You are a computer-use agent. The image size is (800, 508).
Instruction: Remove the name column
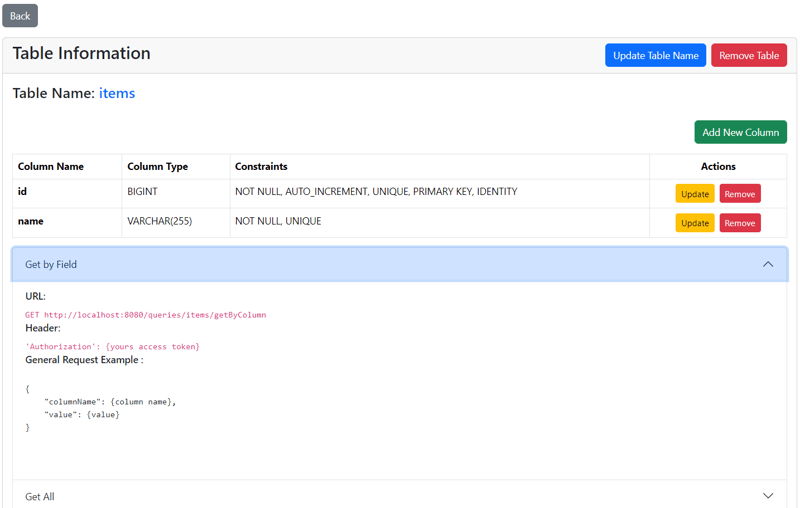739,223
